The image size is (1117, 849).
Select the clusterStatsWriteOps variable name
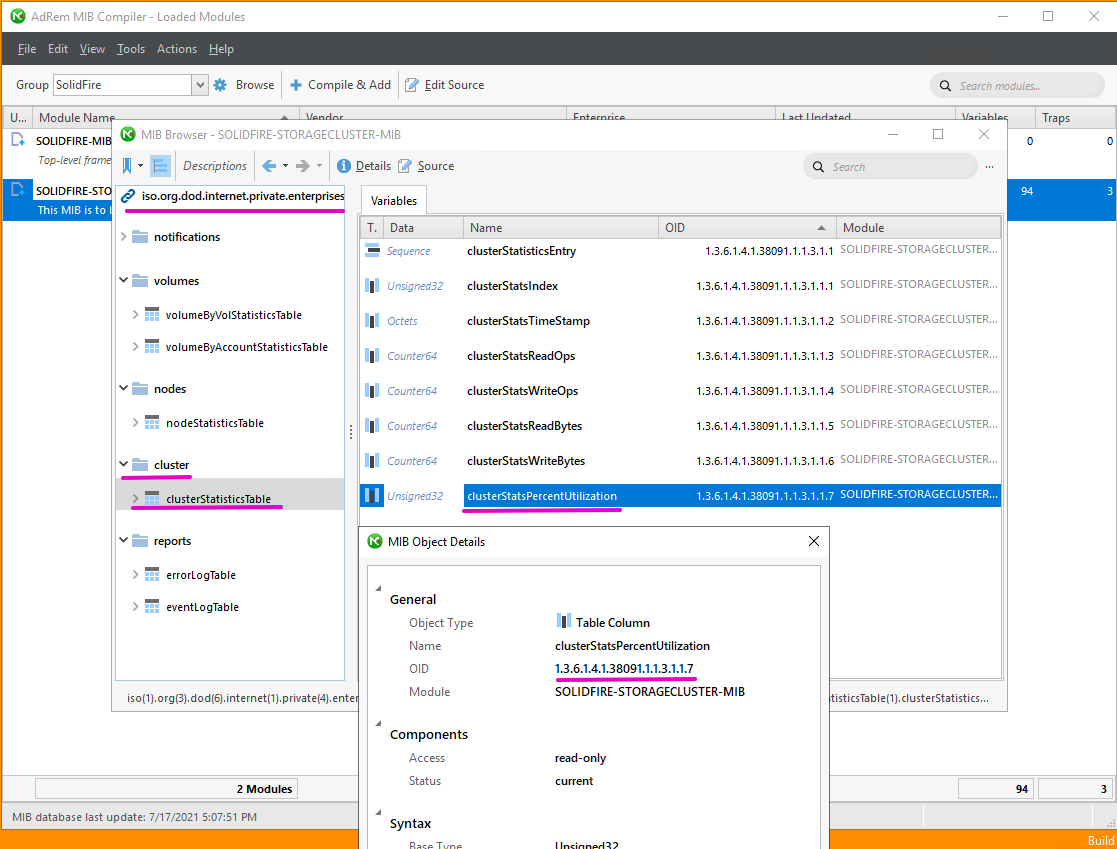click(522, 391)
